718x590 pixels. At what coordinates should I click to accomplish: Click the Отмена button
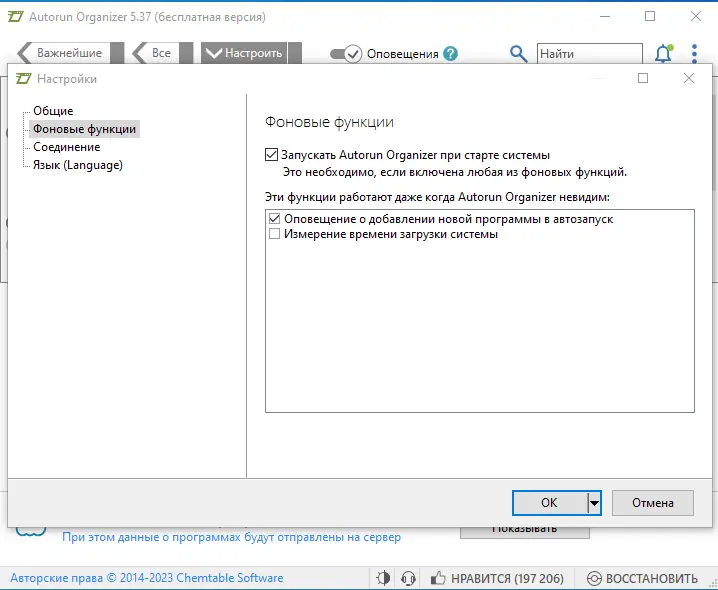coord(653,503)
